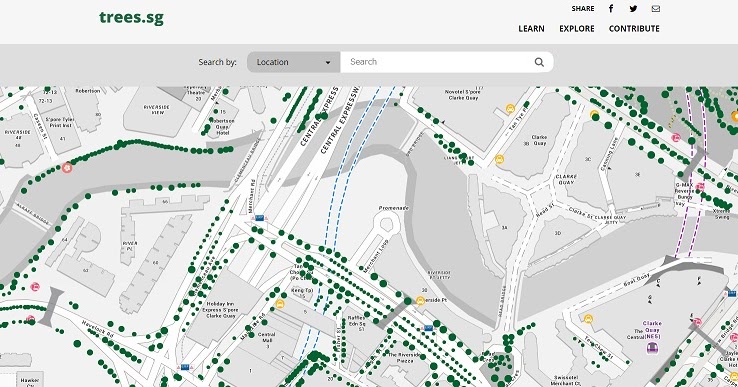Click the Clarke Quay MRT station icon
738x387 pixels.
[x=652, y=347]
